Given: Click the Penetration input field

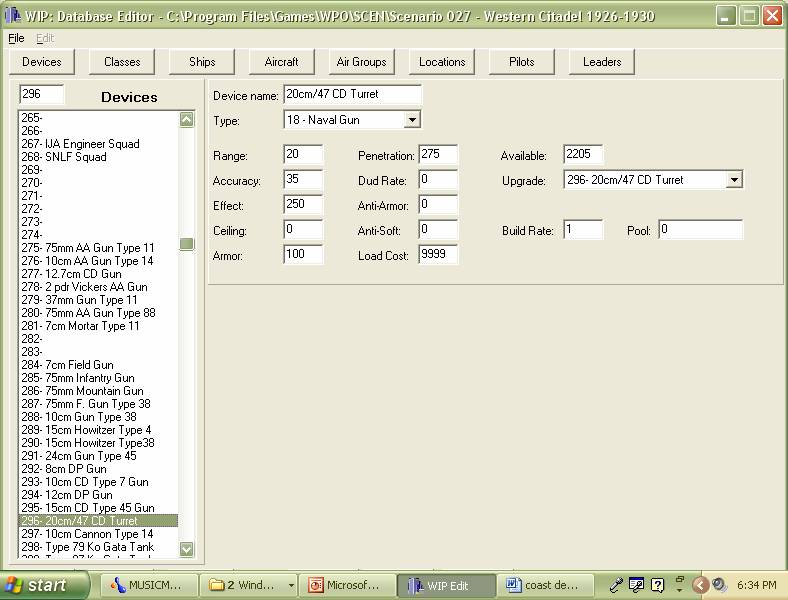Looking at the screenshot, I should (x=438, y=154).
